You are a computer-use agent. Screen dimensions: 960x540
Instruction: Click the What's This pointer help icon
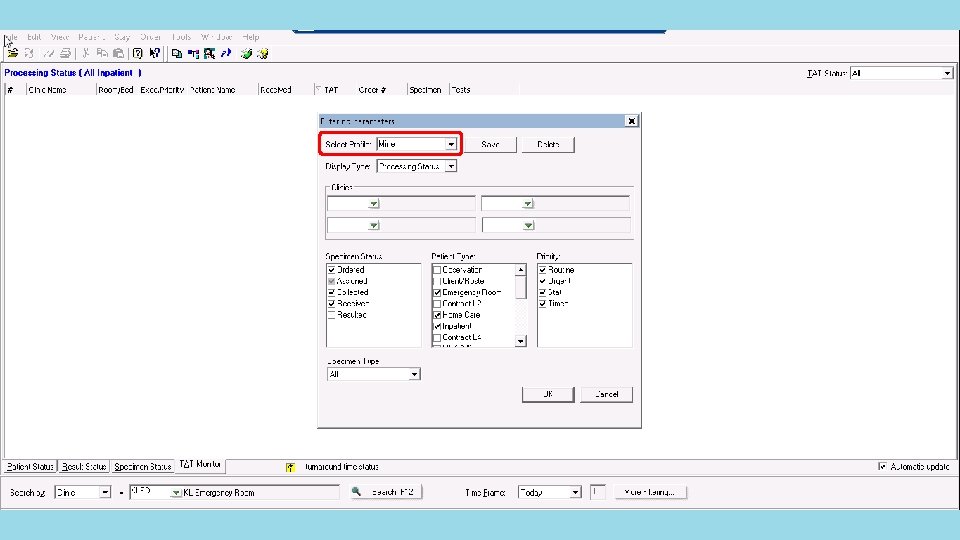click(x=154, y=53)
